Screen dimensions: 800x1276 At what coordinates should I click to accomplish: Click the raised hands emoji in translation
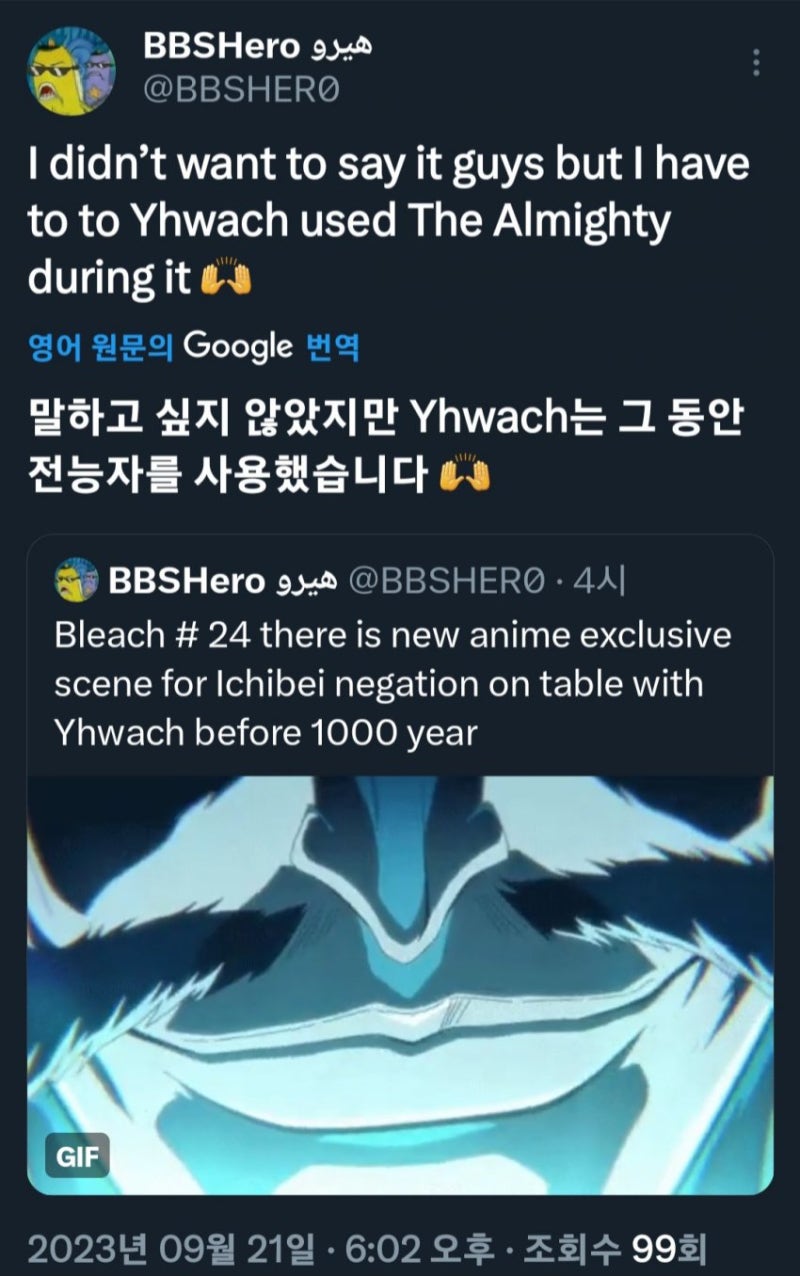(x=465, y=475)
